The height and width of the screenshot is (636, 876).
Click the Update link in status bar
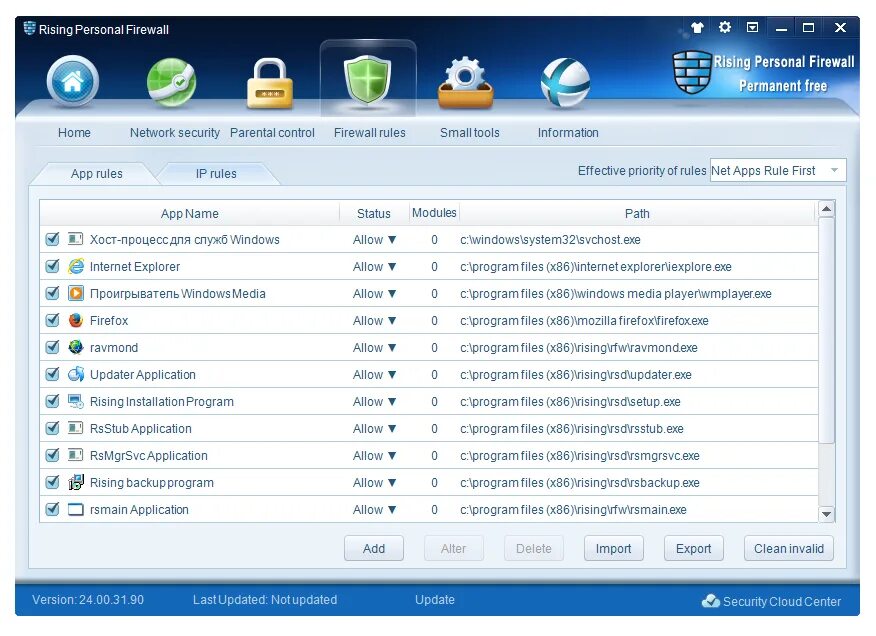[x=435, y=600]
